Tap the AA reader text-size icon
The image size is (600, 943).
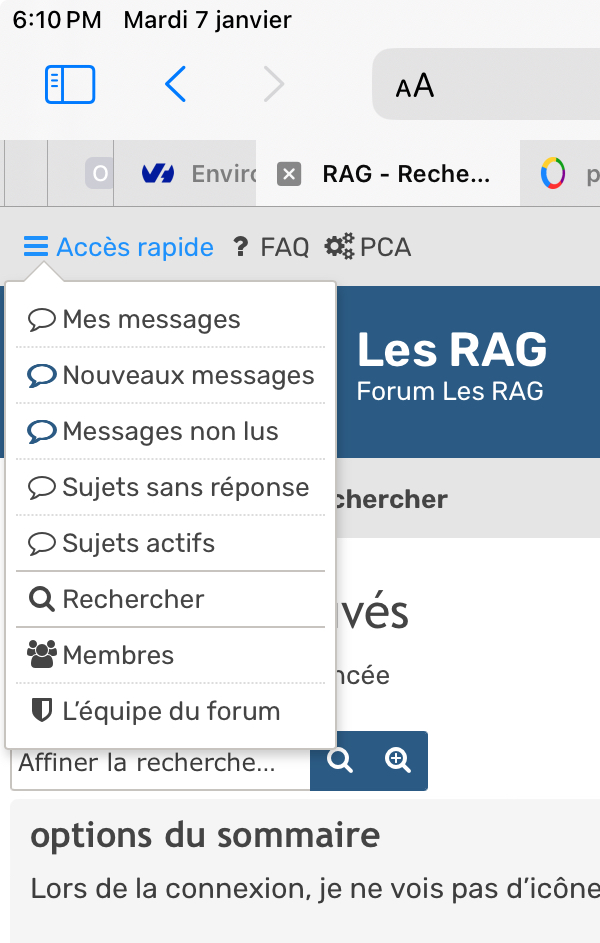click(x=415, y=86)
